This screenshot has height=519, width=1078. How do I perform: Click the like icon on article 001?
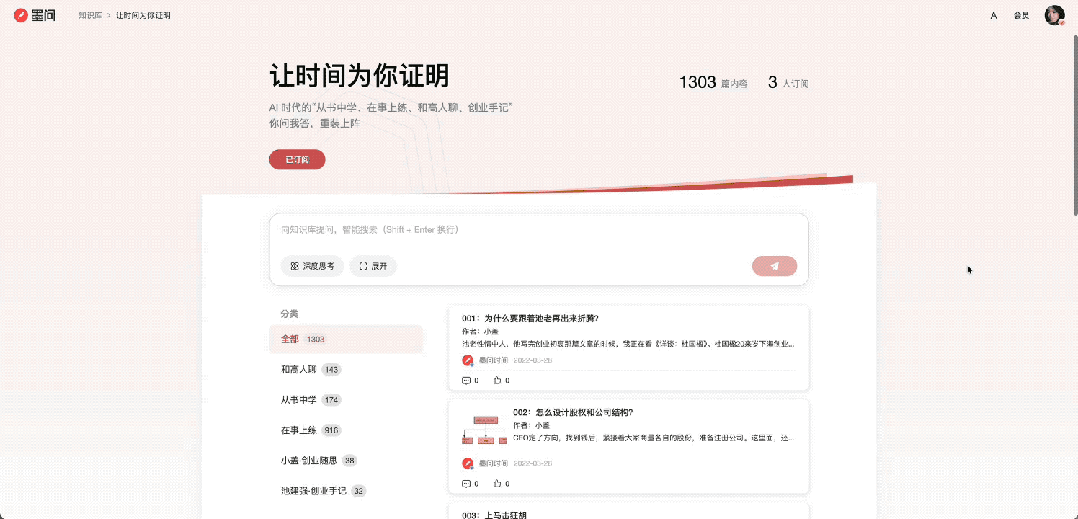coord(497,380)
